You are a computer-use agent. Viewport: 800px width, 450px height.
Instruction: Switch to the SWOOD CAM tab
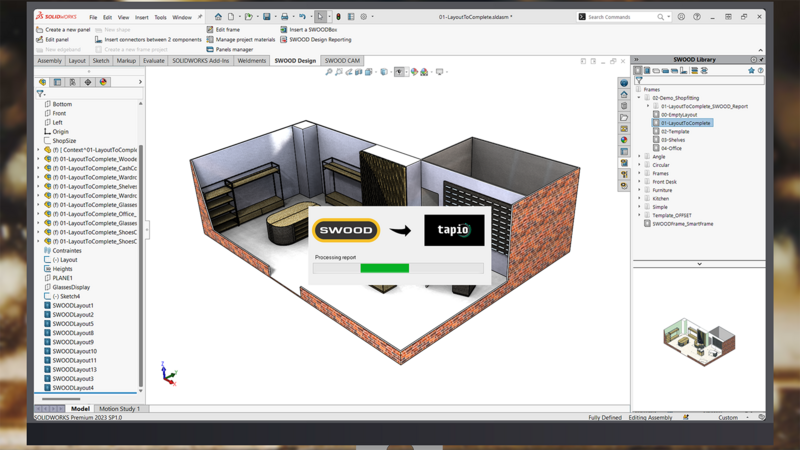342,61
